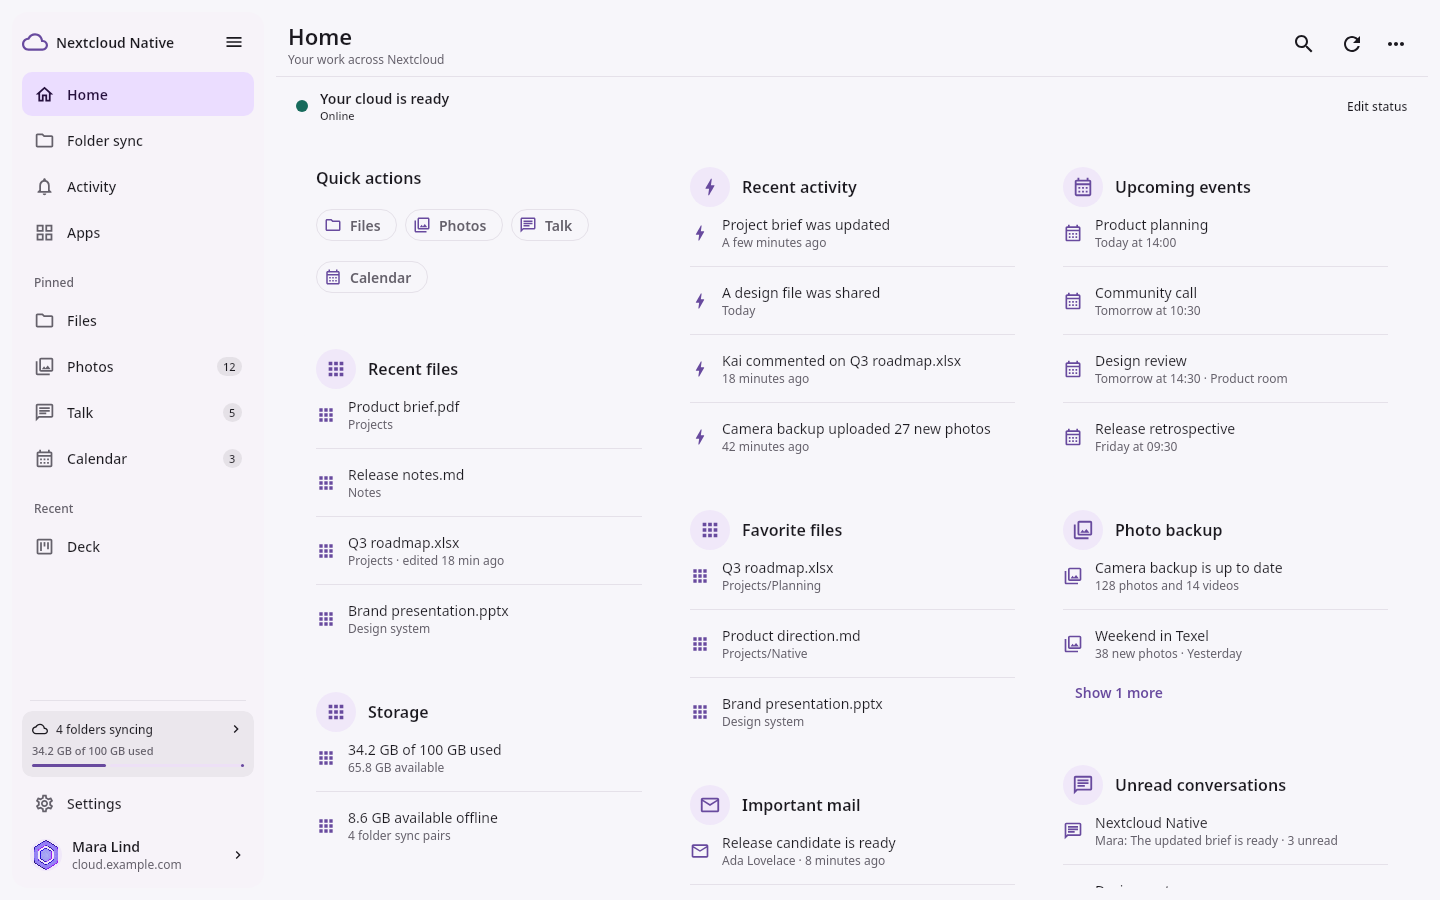Open Settings in the sidebar
The height and width of the screenshot is (900, 1440).
pyautogui.click(x=138, y=803)
